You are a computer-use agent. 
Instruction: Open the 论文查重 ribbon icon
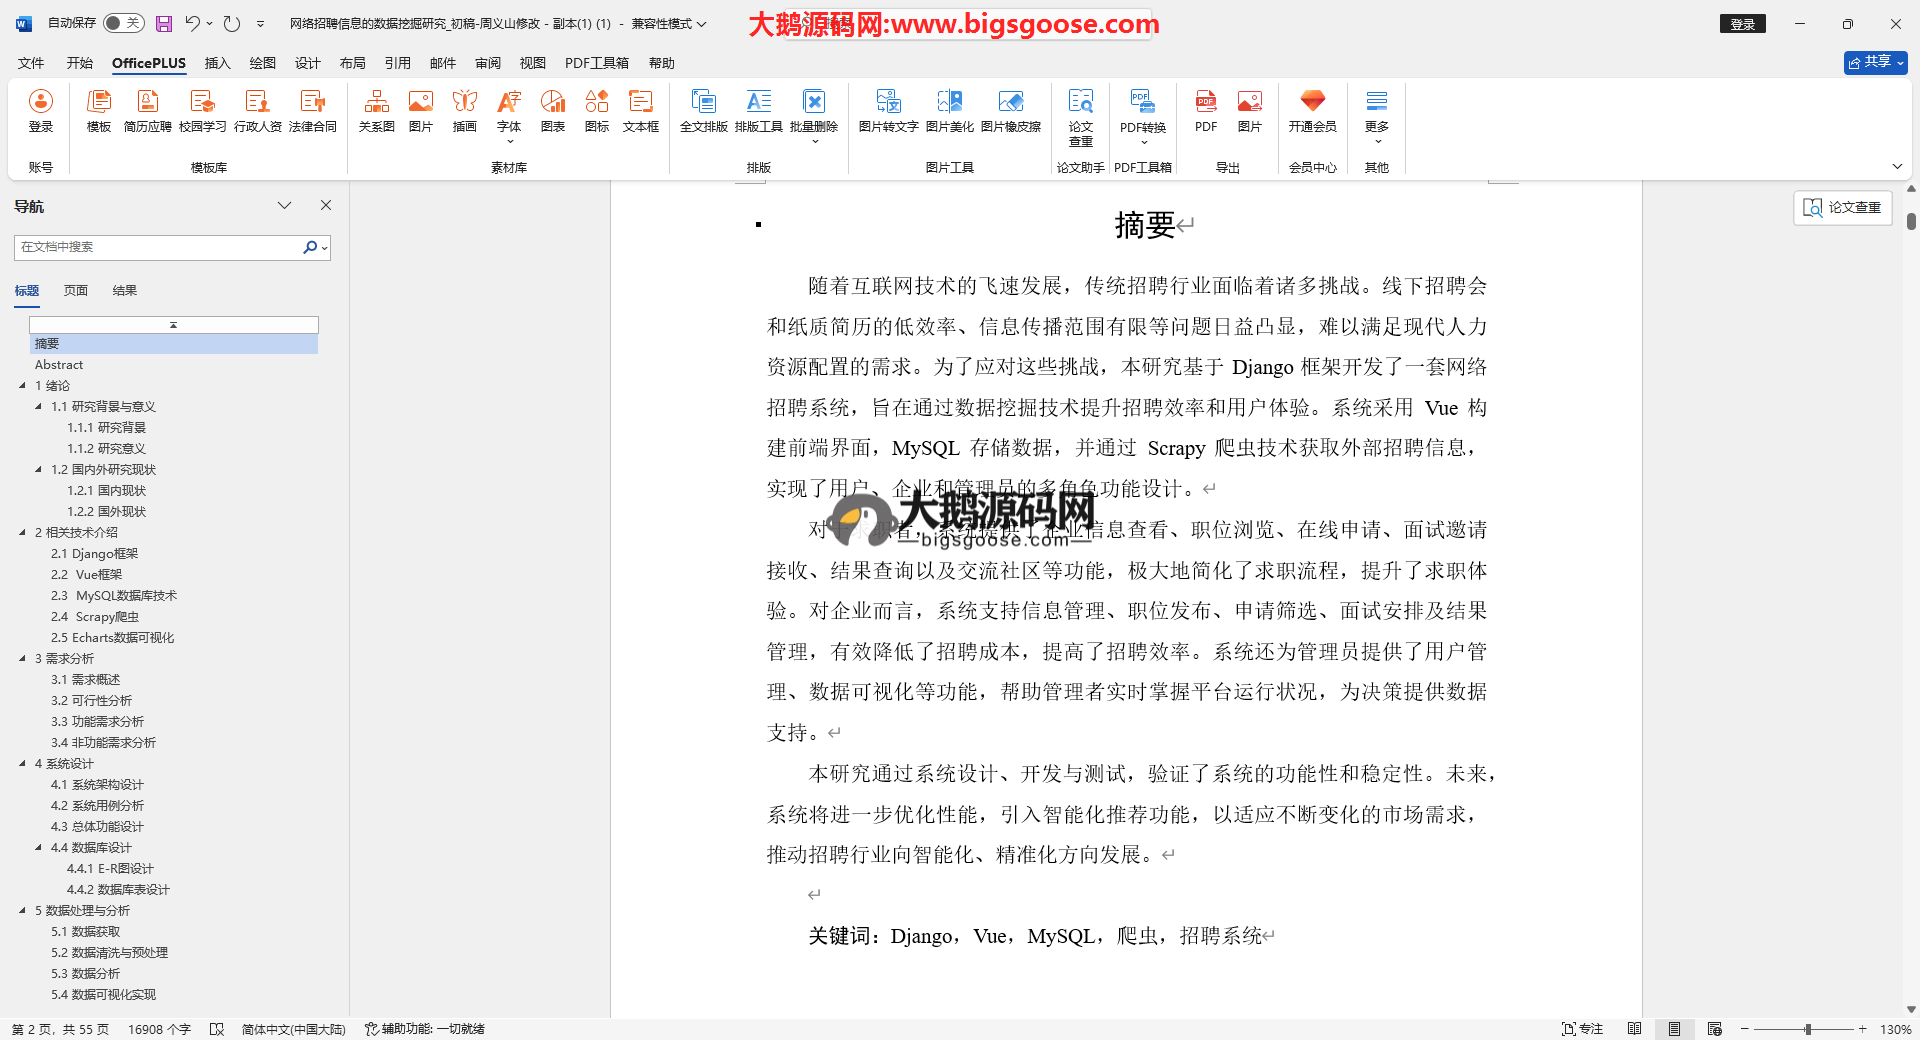1080,116
